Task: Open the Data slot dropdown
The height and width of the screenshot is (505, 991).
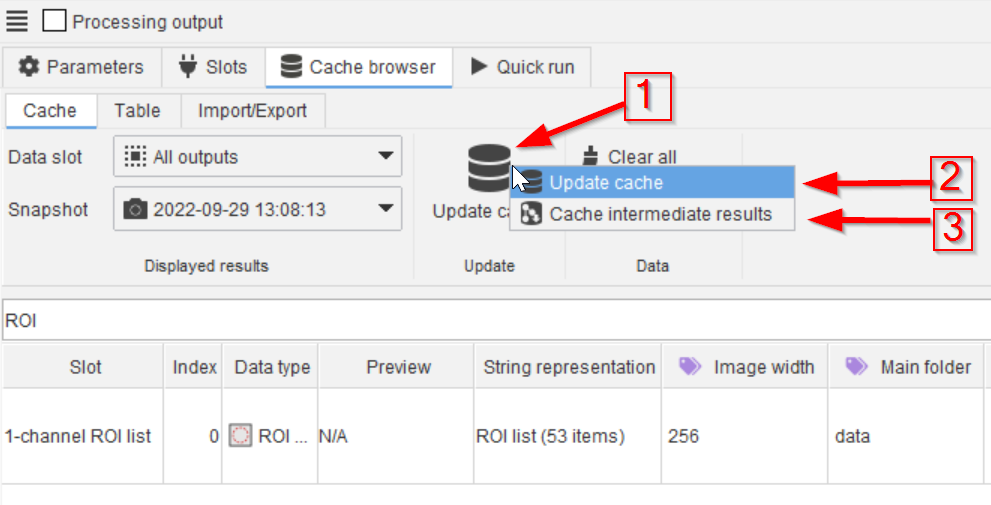Action: [258, 156]
